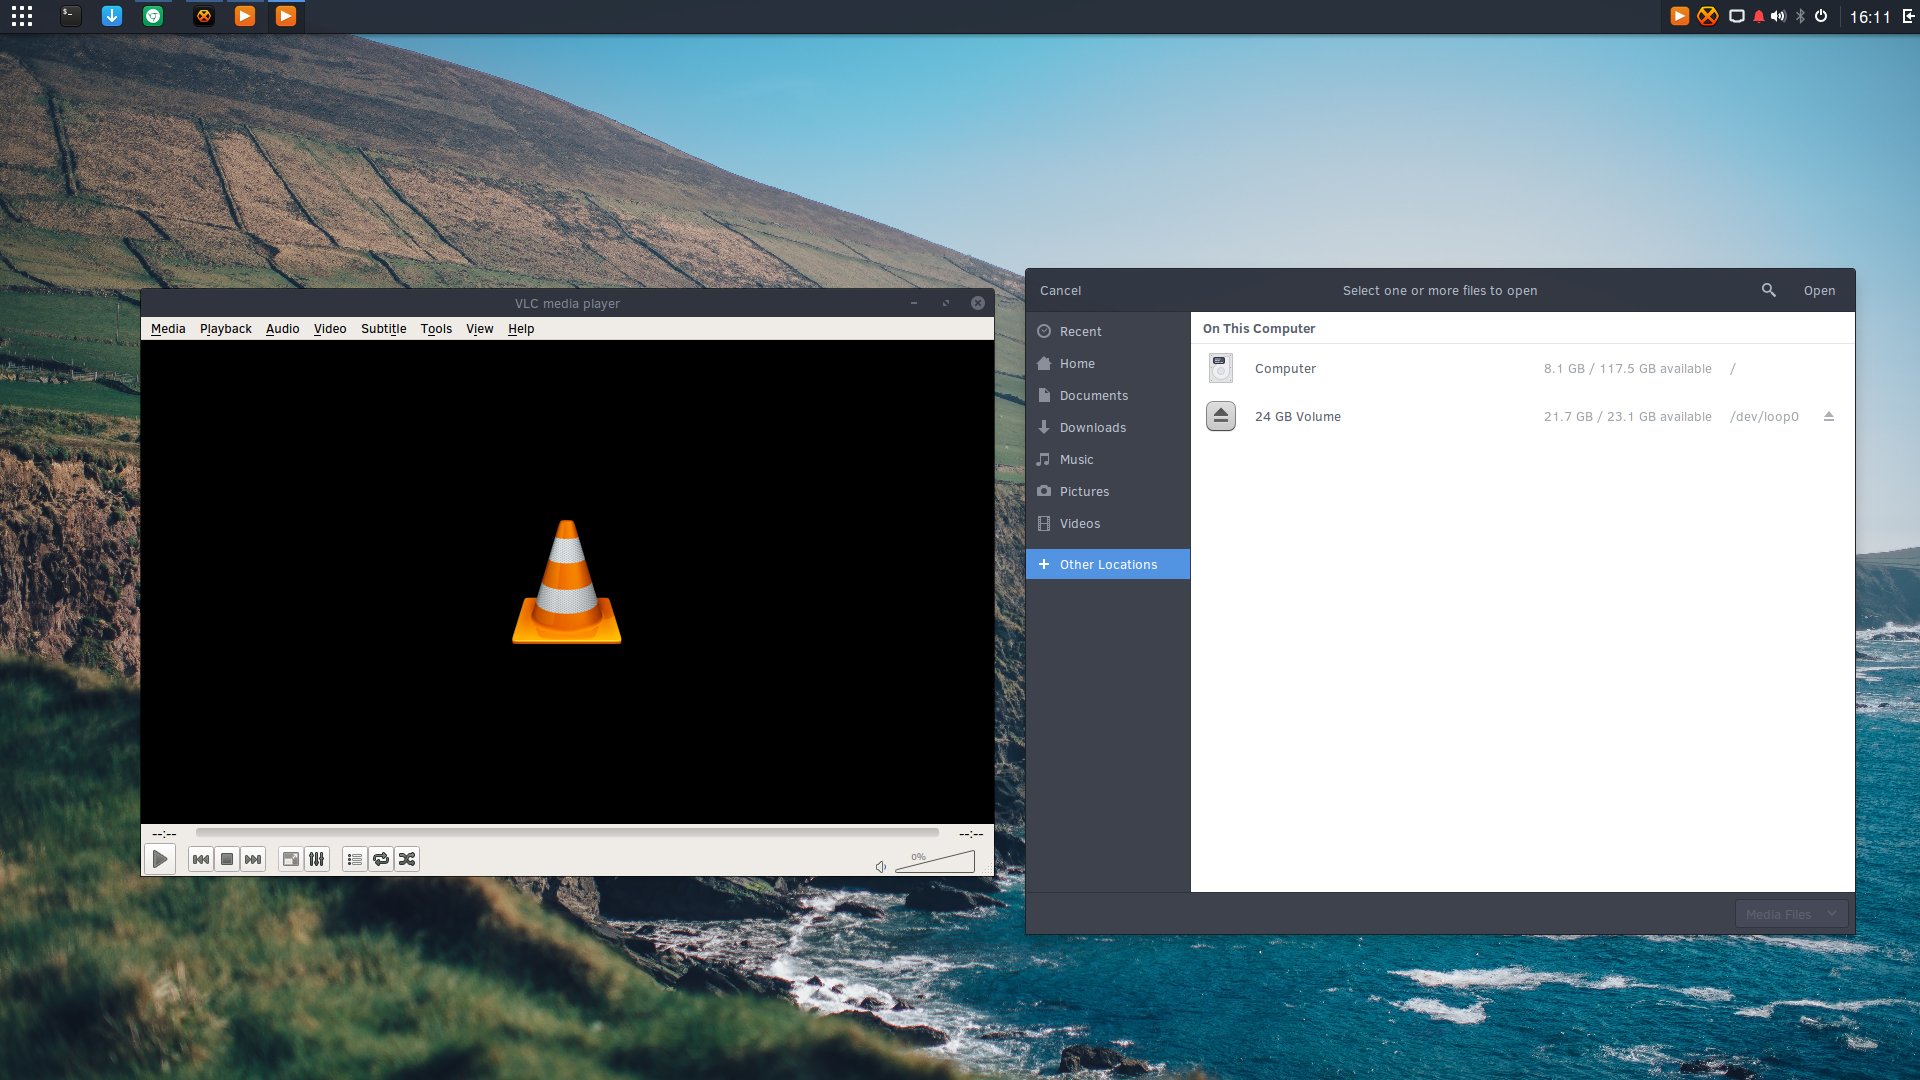Open notifications bell in tray

coord(1759,16)
